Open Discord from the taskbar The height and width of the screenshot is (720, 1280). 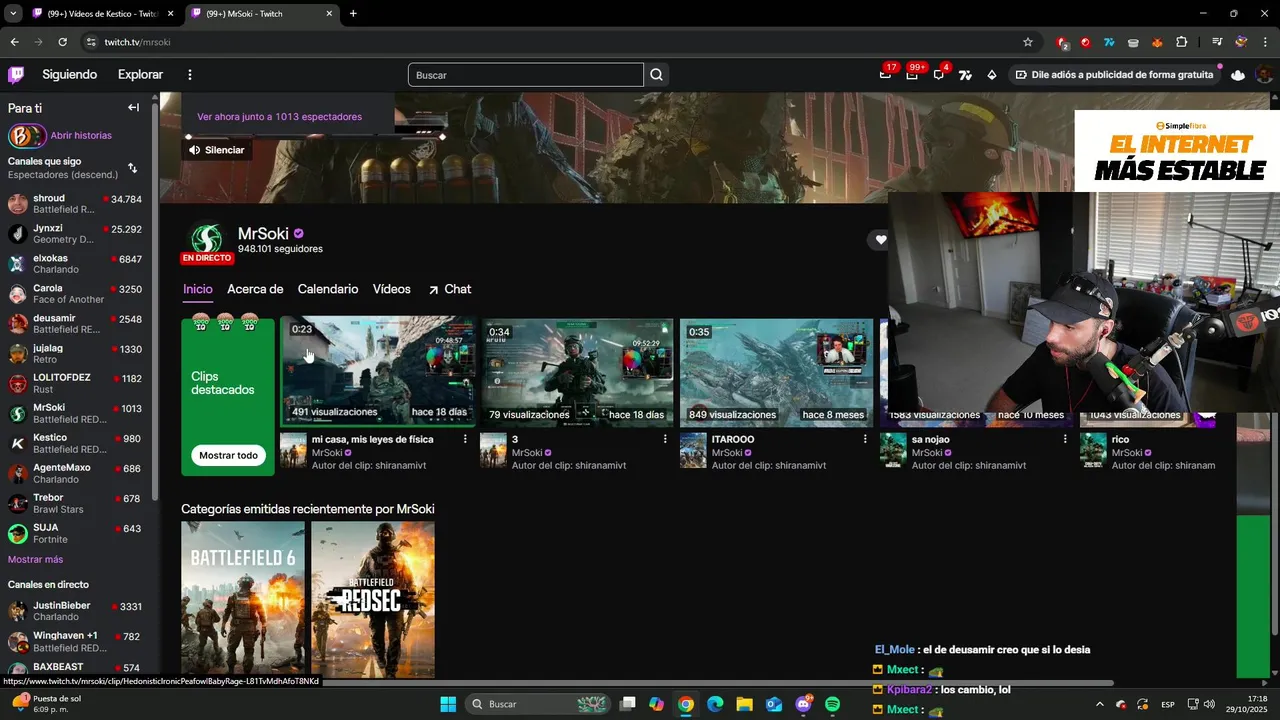[803, 704]
